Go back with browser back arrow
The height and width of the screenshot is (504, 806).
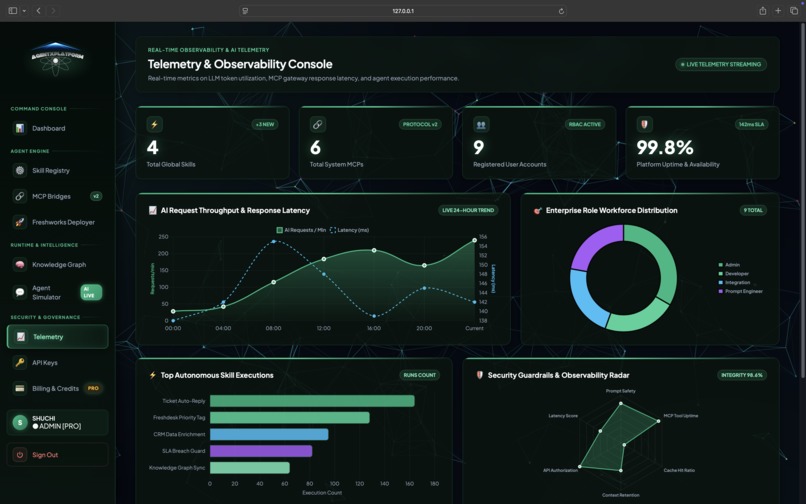[38, 10]
